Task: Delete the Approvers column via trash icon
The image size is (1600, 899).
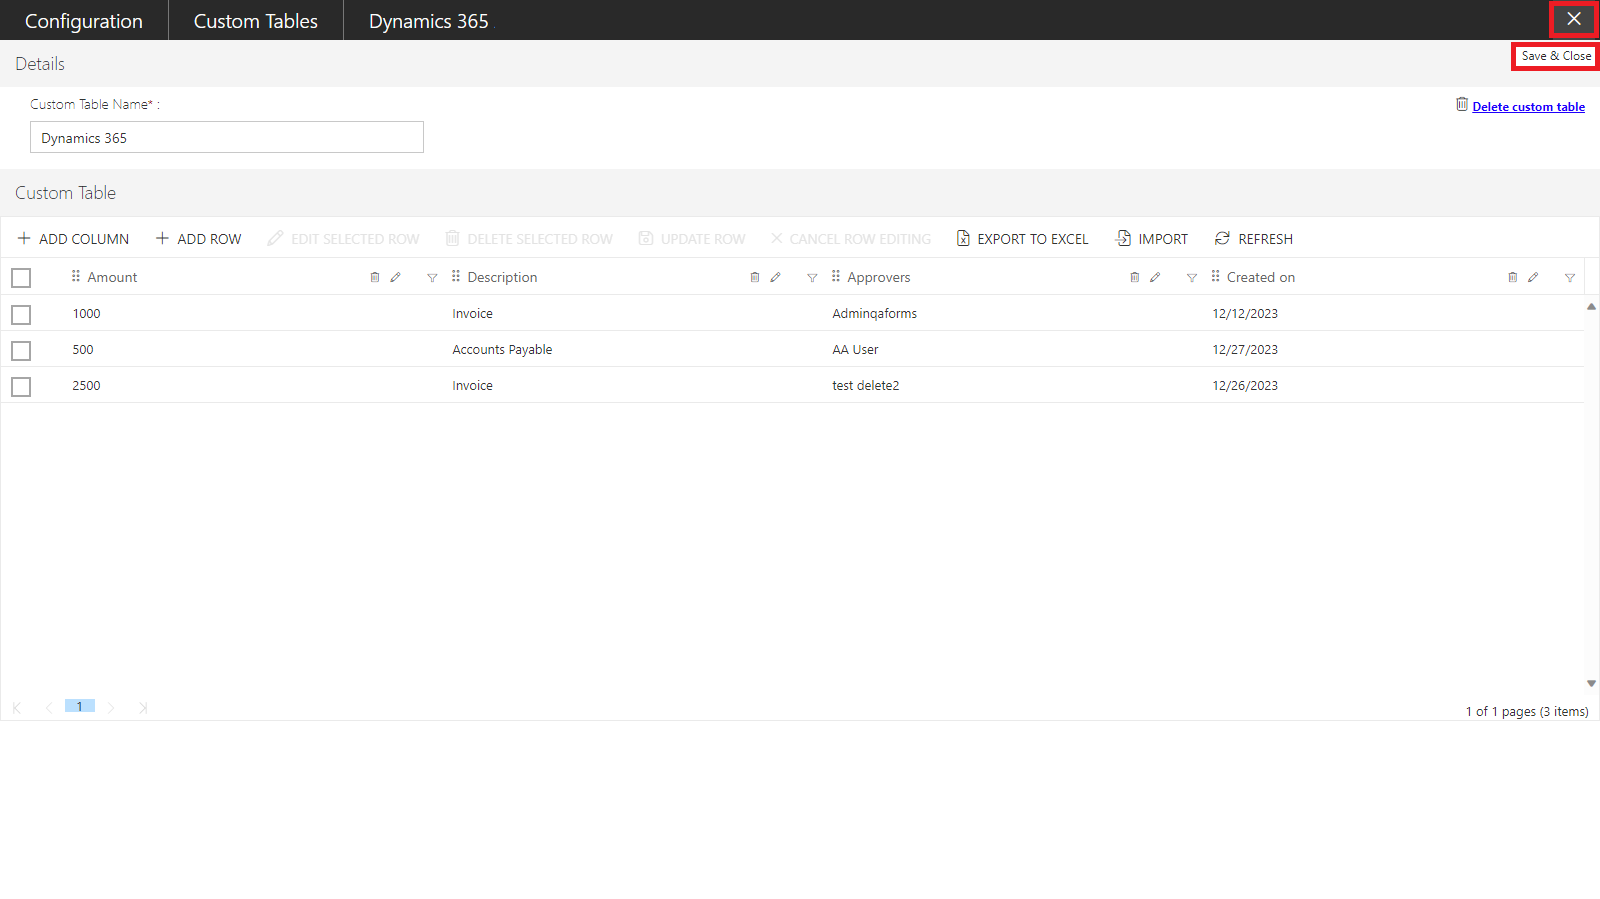Action: [x=1135, y=278]
